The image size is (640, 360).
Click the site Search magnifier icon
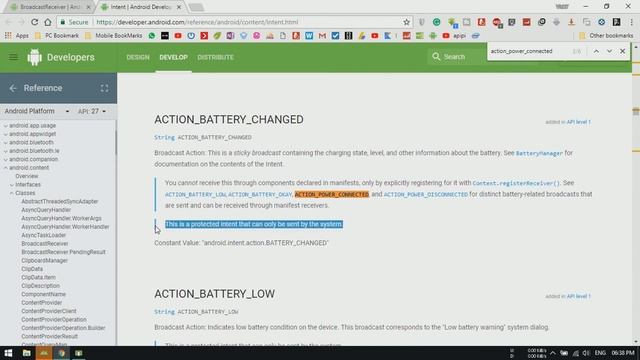coord(436,57)
